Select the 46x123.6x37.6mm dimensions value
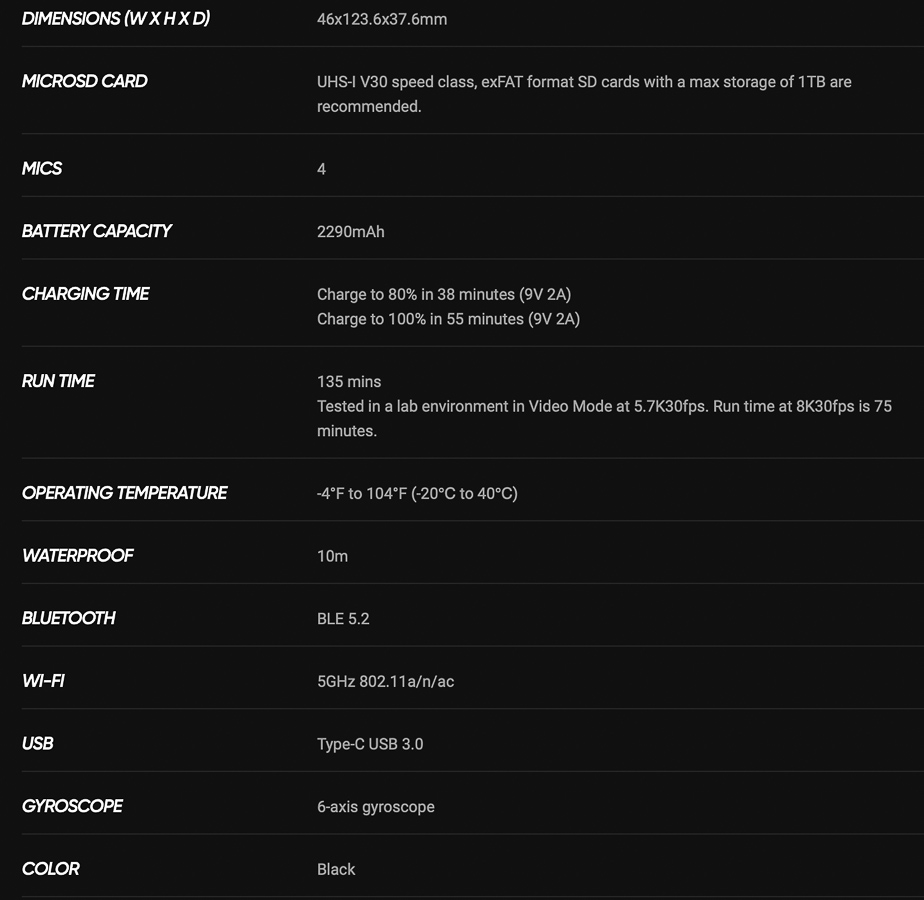The width and height of the screenshot is (924, 900). point(382,19)
